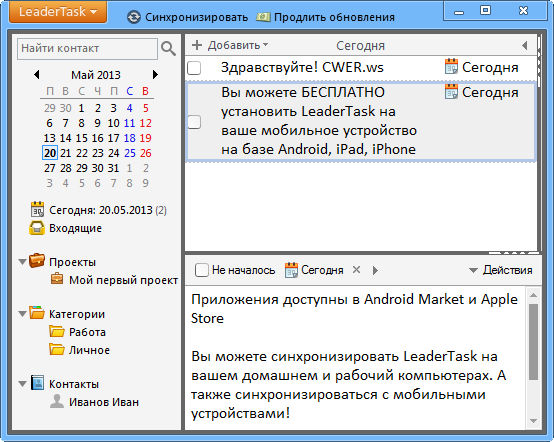This screenshot has width=554, height=442.
Task: Click the Синхронизировать label
Action: click(x=196, y=17)
